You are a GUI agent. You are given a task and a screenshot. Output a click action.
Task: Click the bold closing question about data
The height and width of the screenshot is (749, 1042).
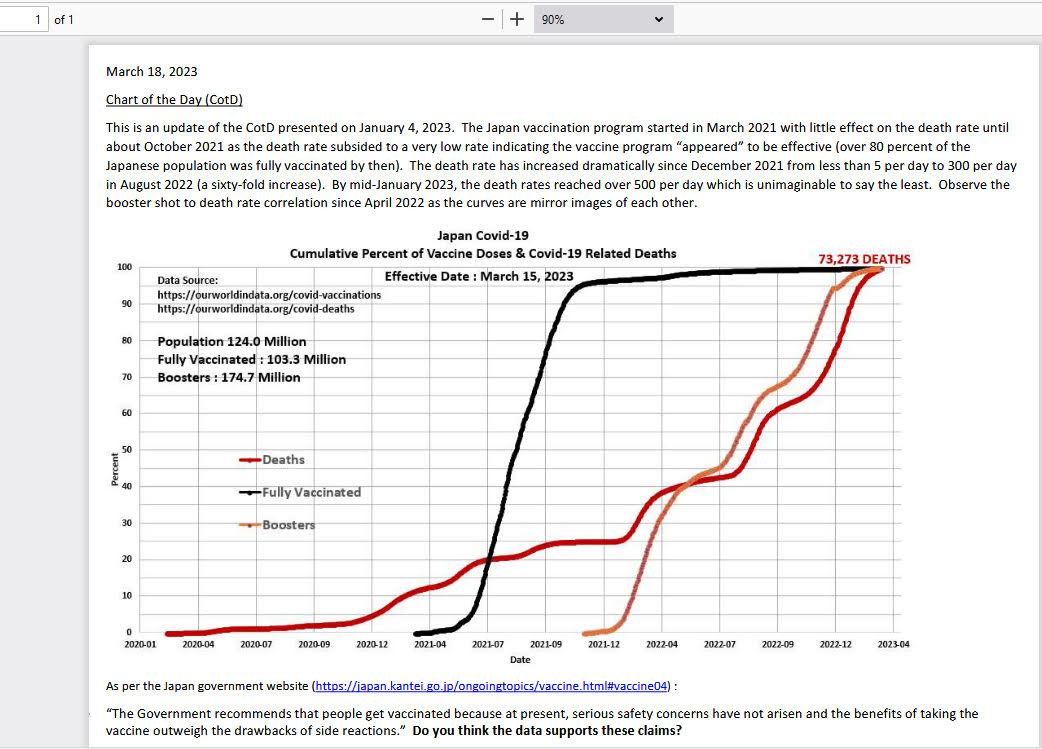(x=547, y=730)
